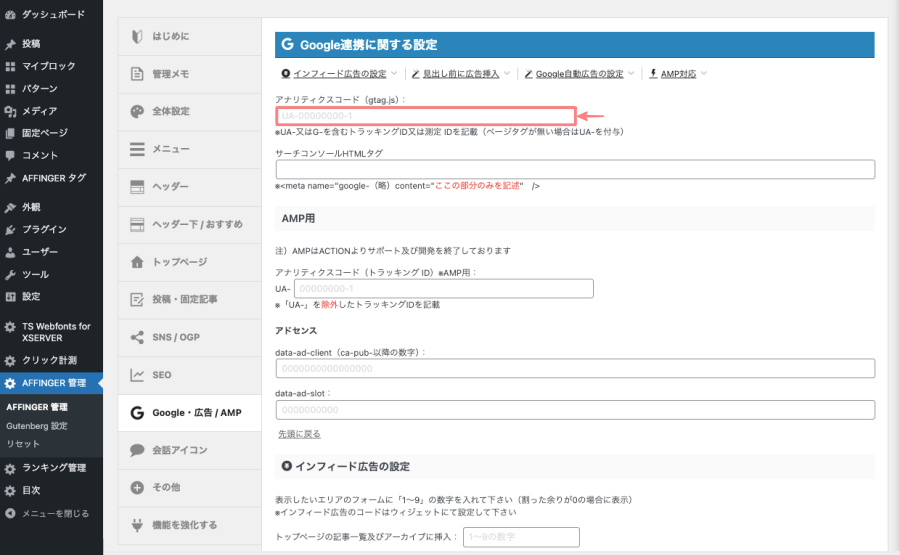Screen dimensions: 900x555
Task: Expand chevron after 見出し前に広告挿入 link
Action: (x=507, y=73)
